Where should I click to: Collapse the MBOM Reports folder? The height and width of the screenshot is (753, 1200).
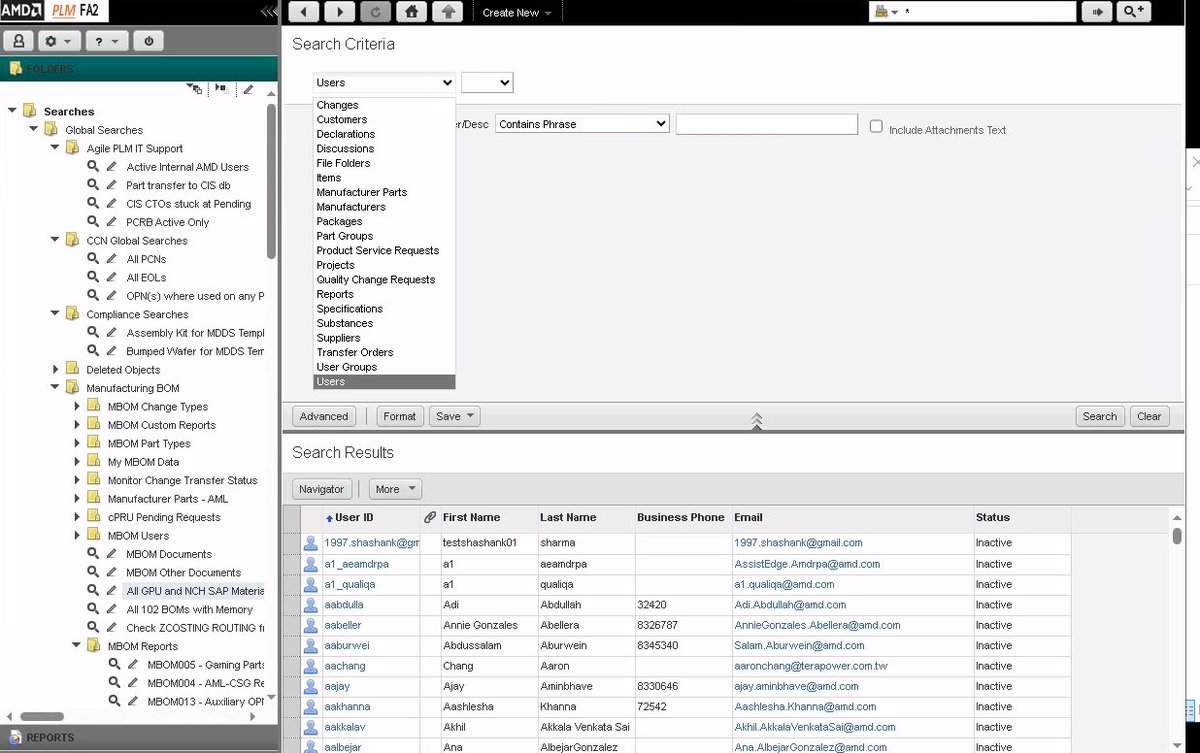[77, 646]
